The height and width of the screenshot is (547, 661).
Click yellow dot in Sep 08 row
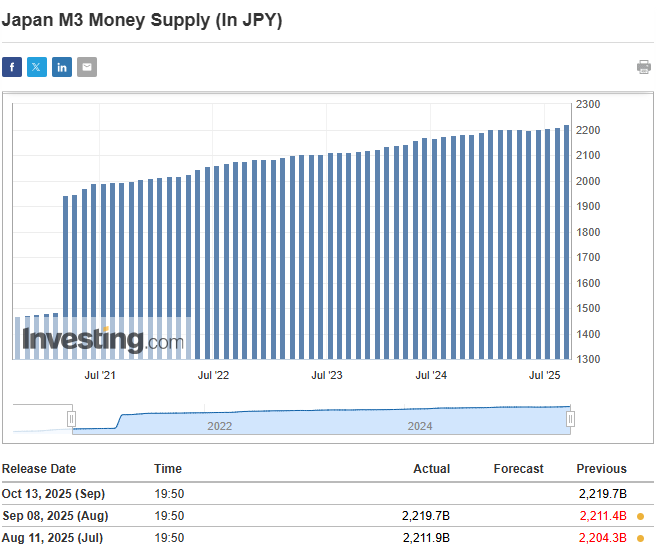click(x=640, y=516)
